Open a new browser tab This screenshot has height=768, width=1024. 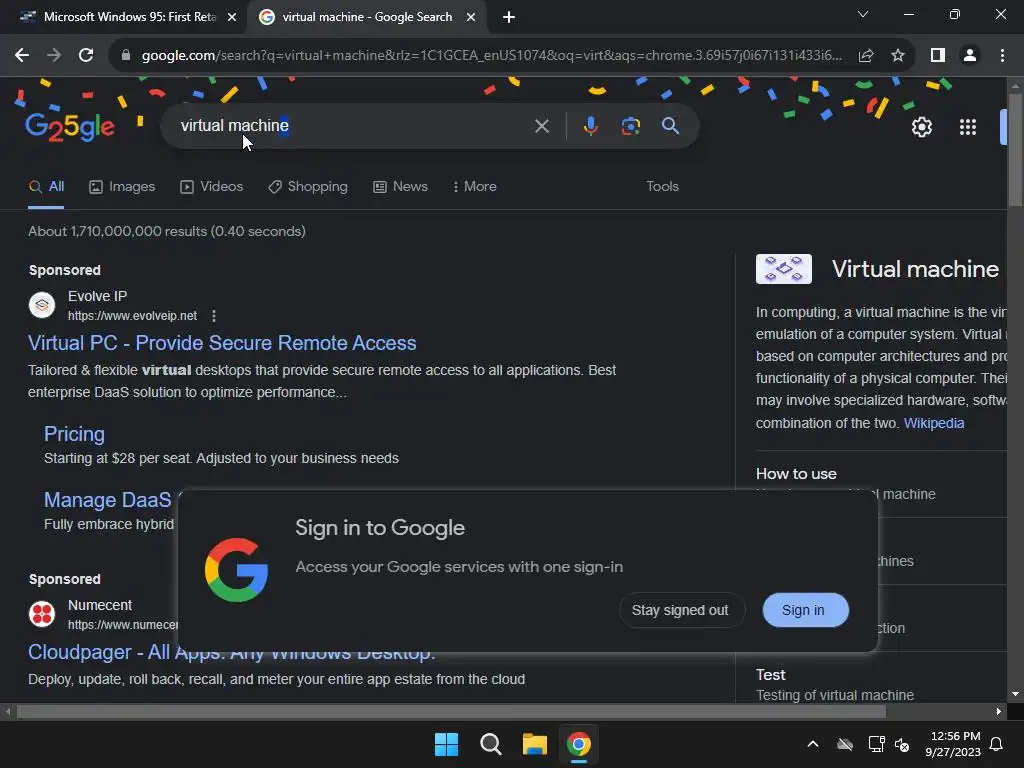tap(509, 18)
